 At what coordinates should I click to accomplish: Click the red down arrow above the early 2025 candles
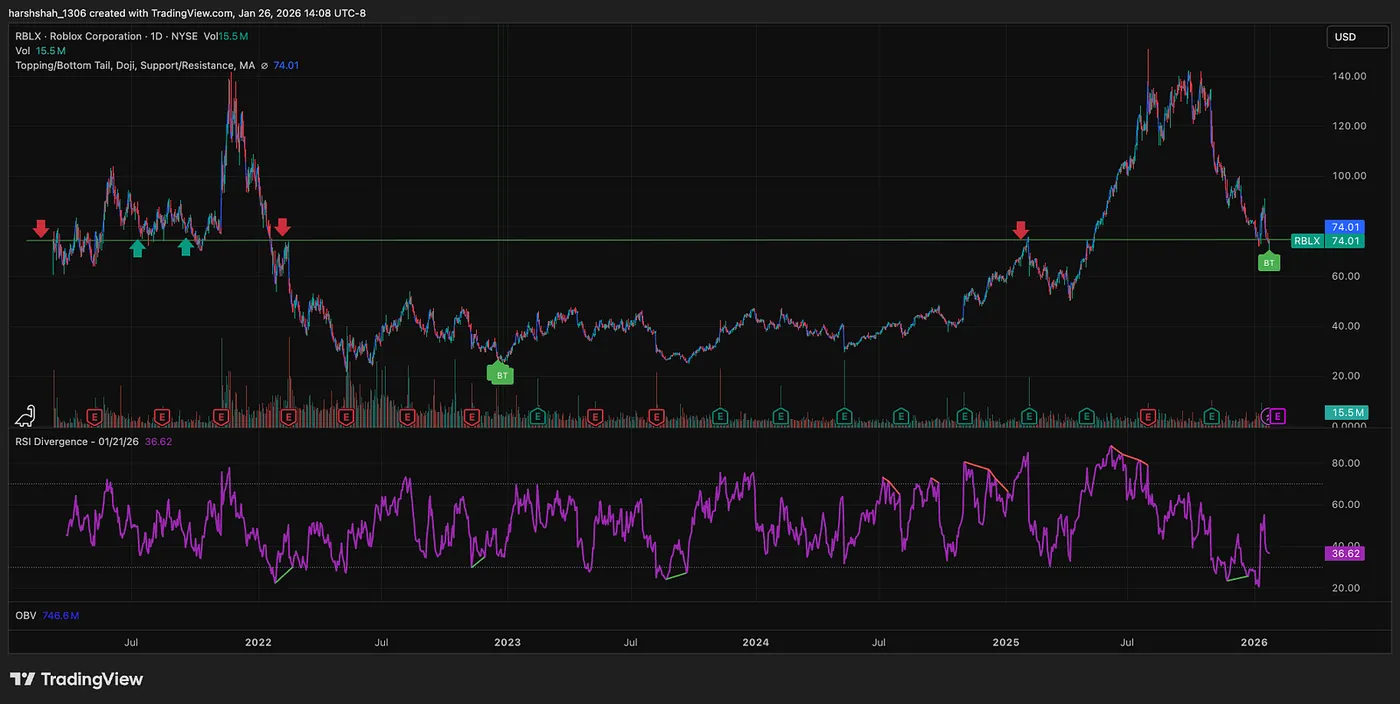coord(1021,231)
